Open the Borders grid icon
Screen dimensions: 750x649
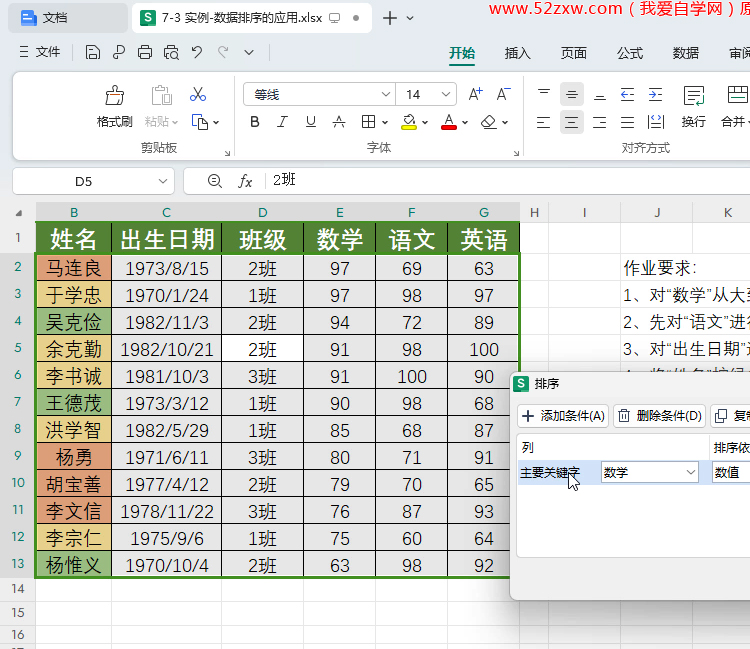(x=368, y=122)
